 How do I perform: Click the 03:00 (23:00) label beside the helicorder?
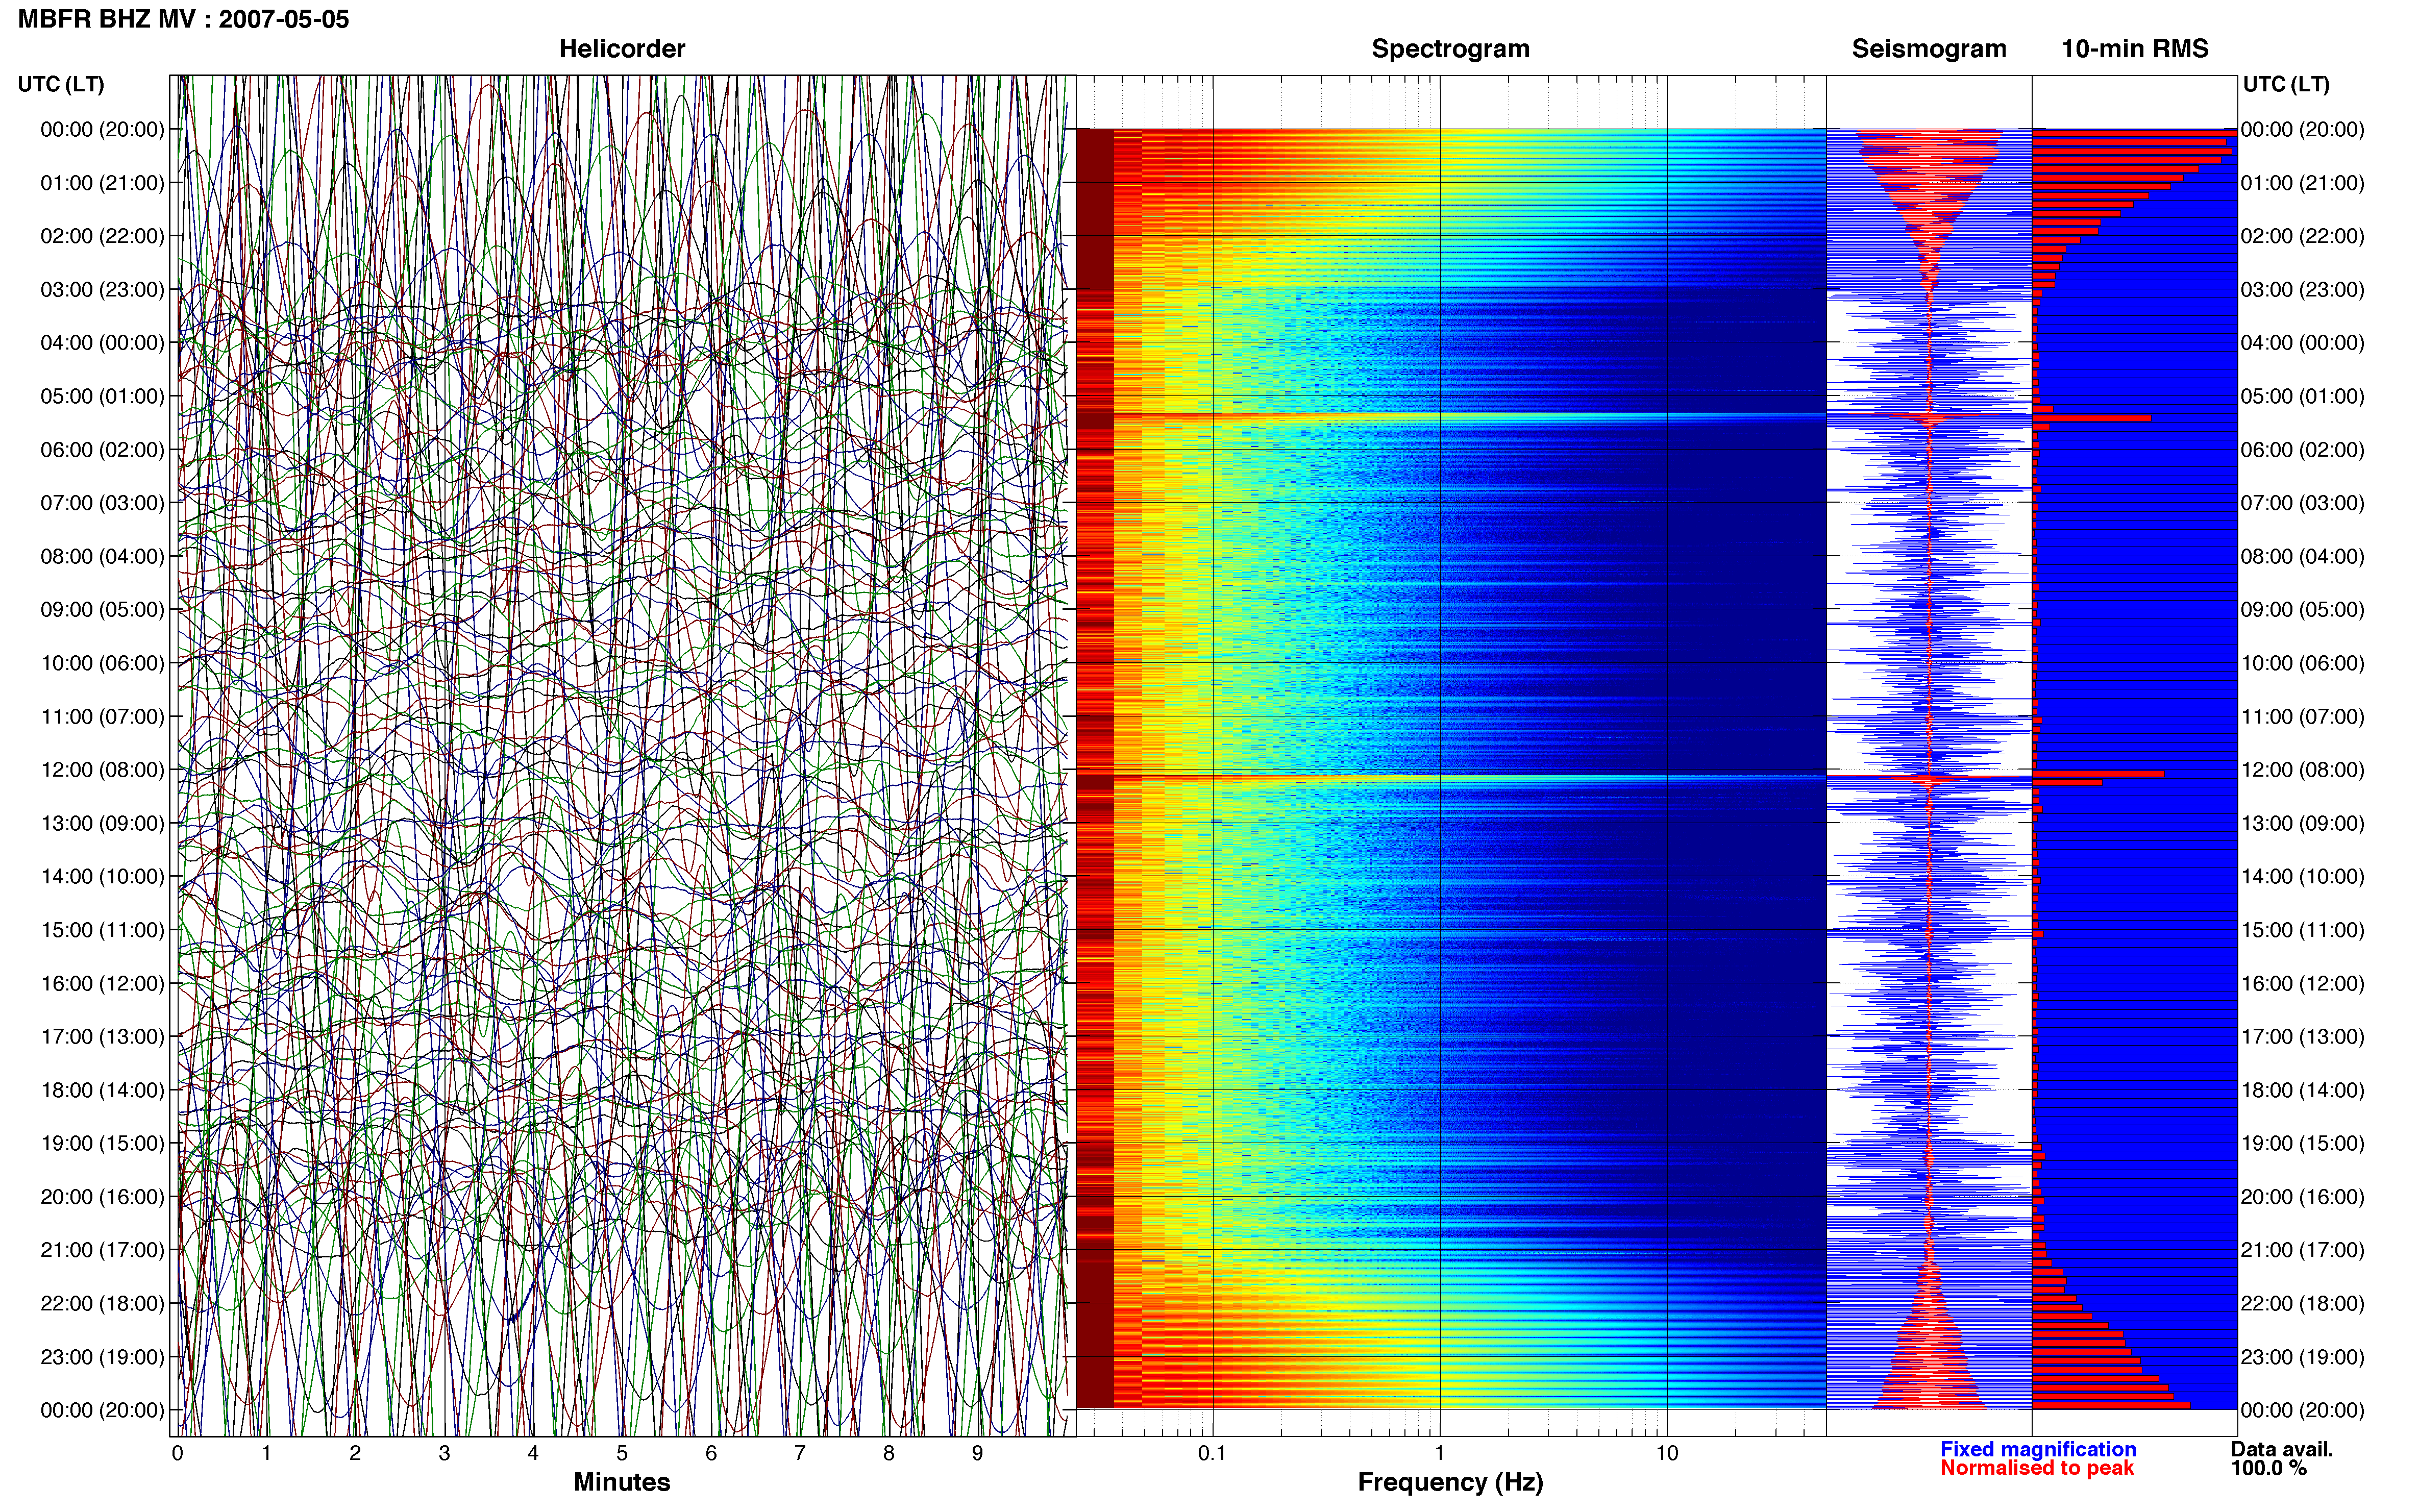pyautogui.click(x=102, y=289)
